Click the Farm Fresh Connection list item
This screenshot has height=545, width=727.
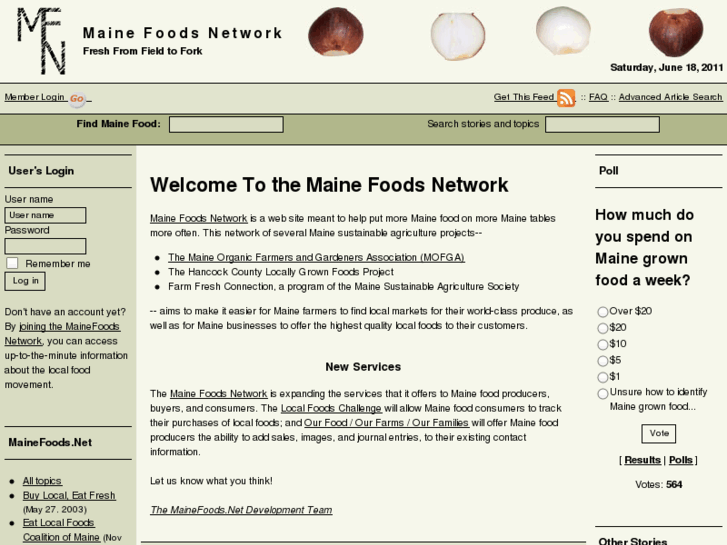coord(344,287)
